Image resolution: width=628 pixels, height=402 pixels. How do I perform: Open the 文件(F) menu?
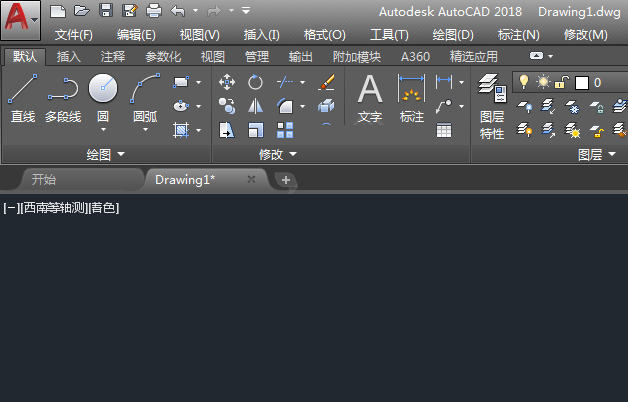pyautogui.click(x=74, y=35)
